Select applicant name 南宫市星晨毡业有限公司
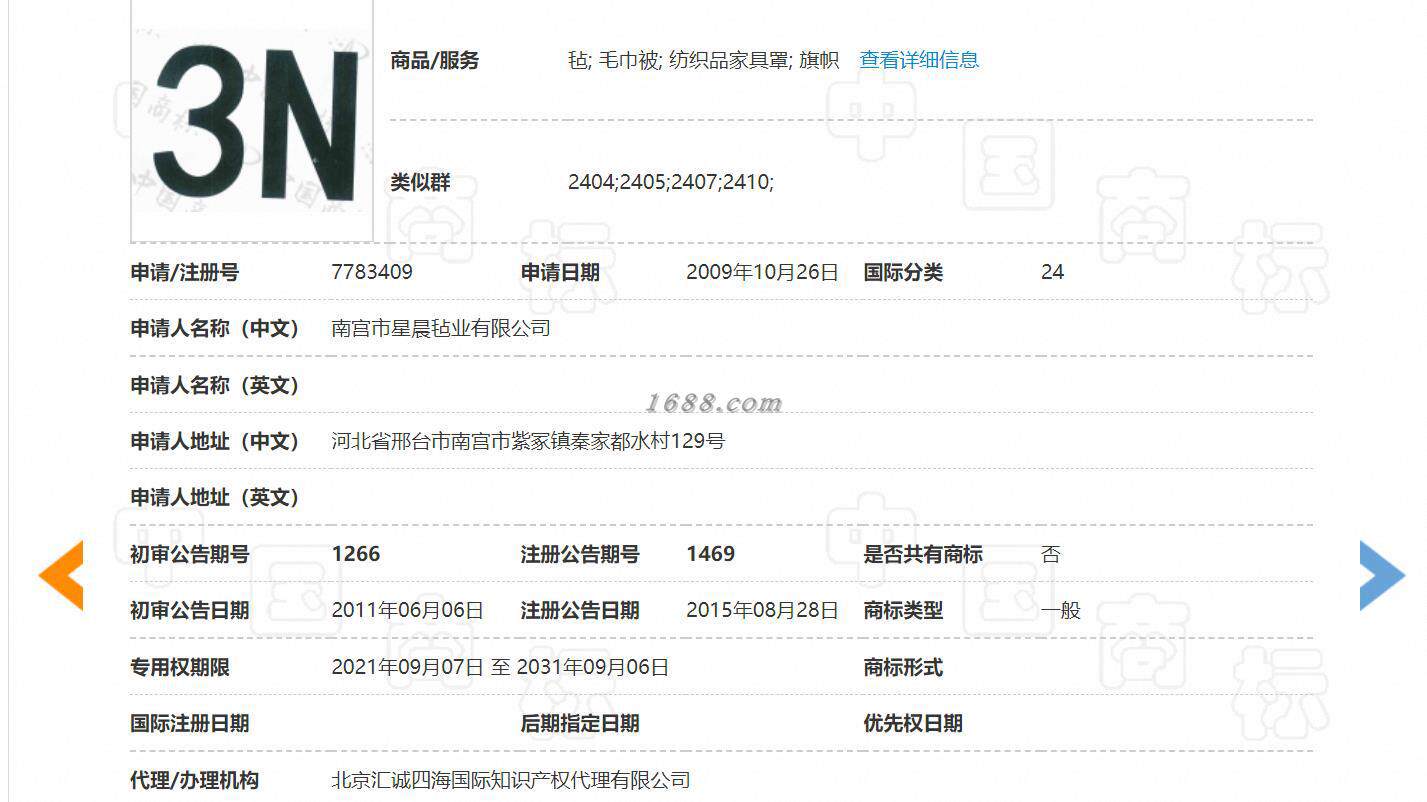This screenshot has width=1427, height=802. pos(441,328)
